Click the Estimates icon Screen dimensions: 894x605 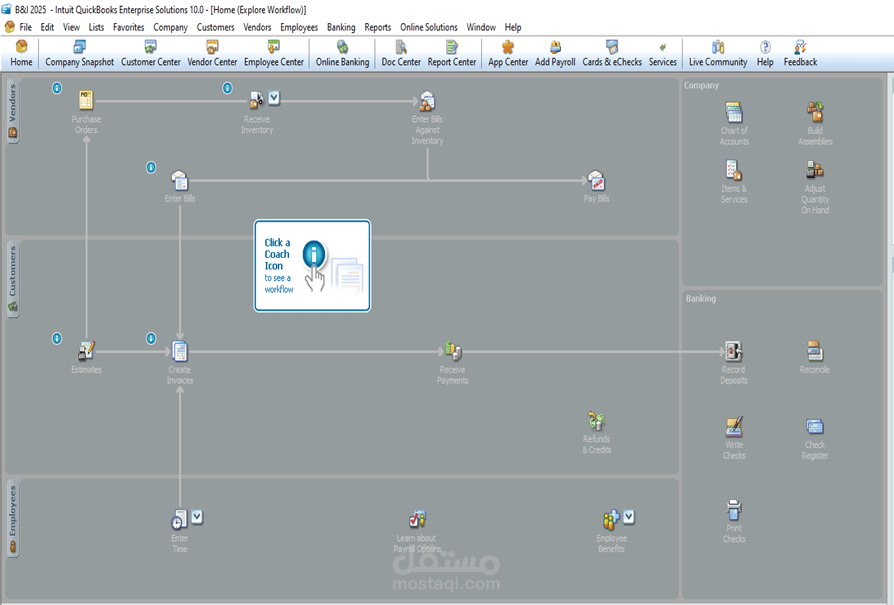coord(86,351)
